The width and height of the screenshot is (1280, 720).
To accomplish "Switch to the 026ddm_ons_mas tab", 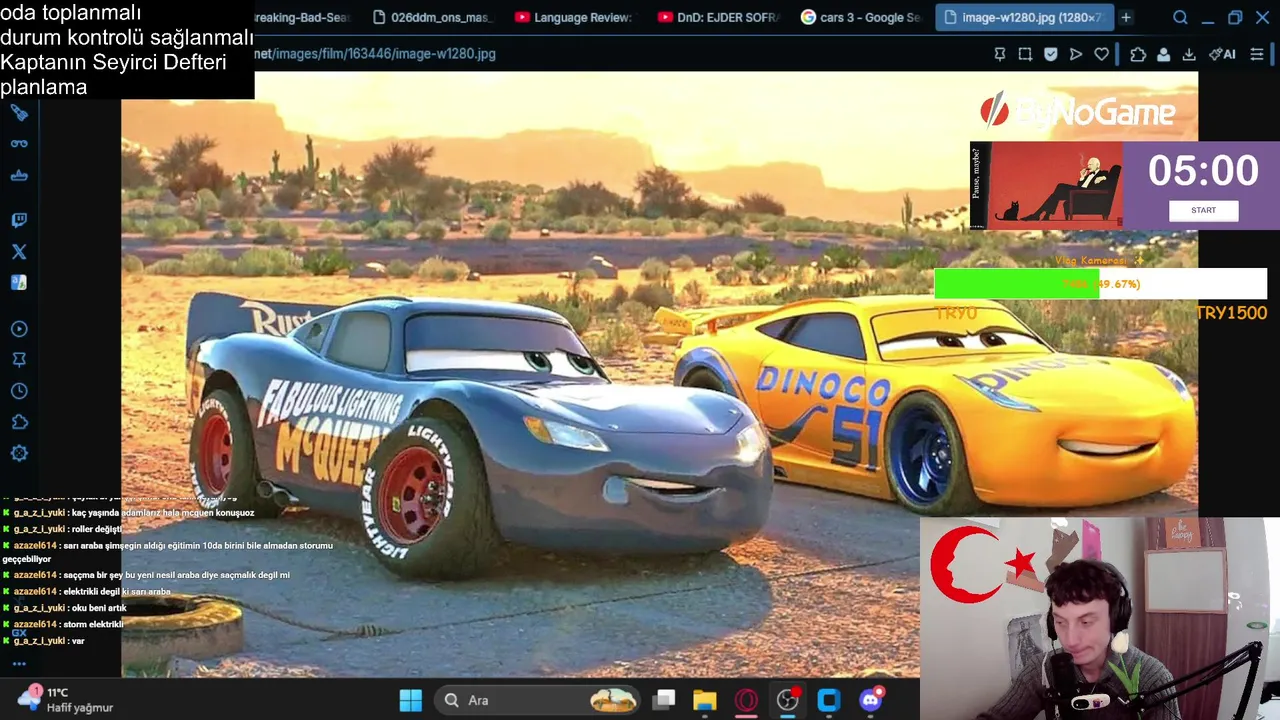I will tap(433, 17).
